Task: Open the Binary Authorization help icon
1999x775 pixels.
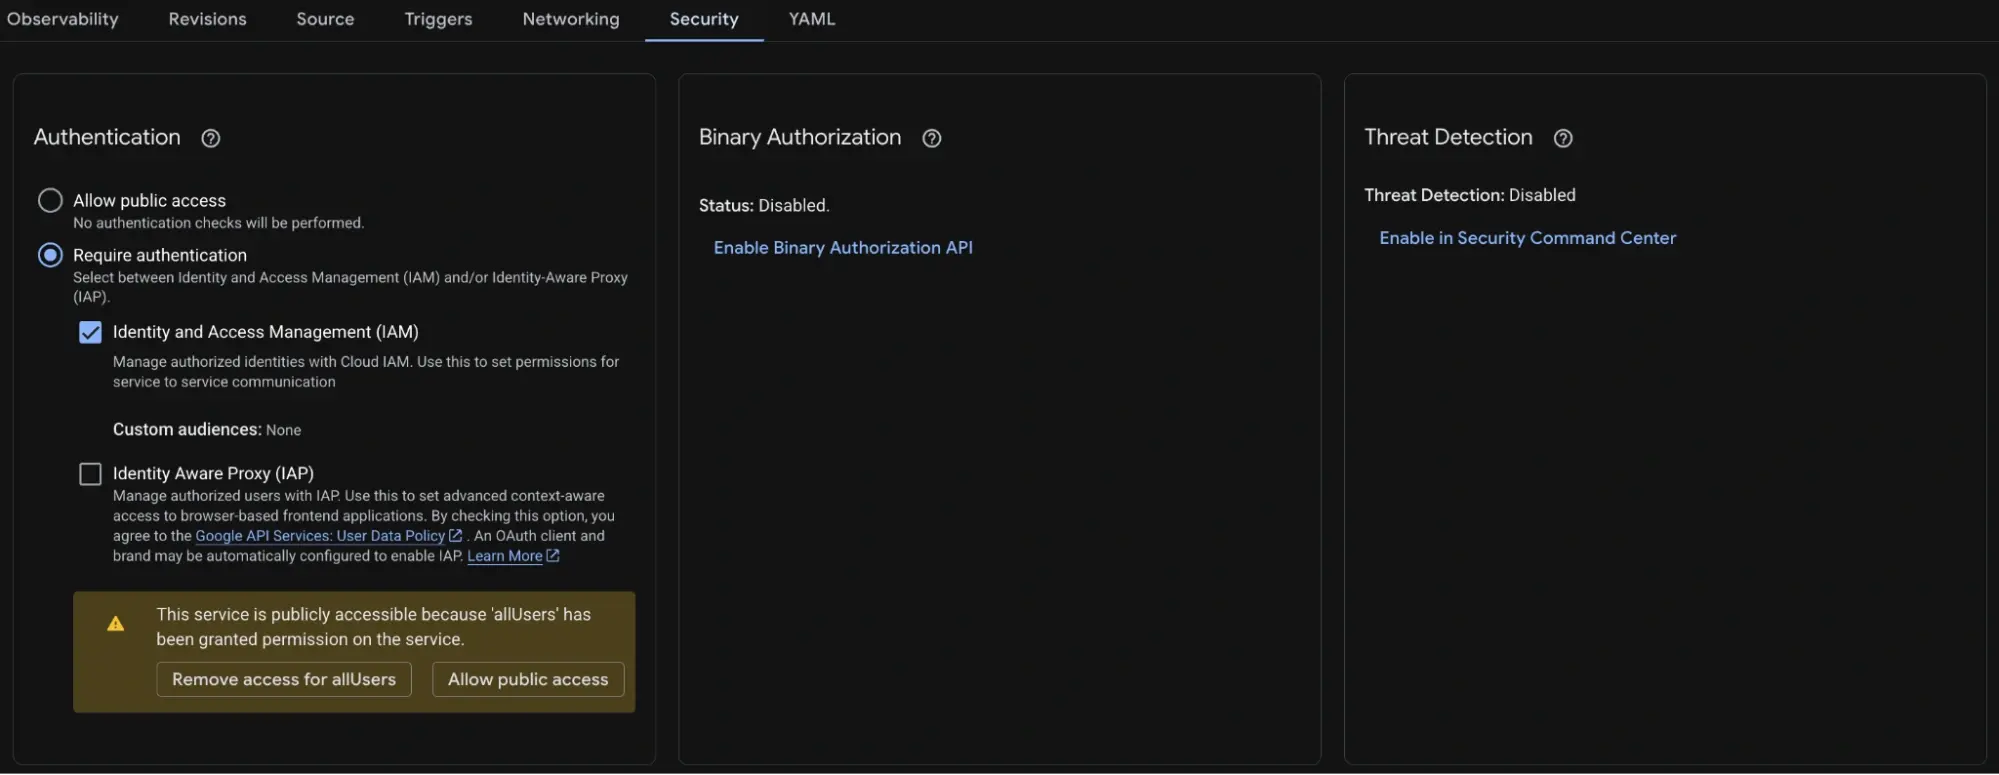Action: [x=931, y=138]
